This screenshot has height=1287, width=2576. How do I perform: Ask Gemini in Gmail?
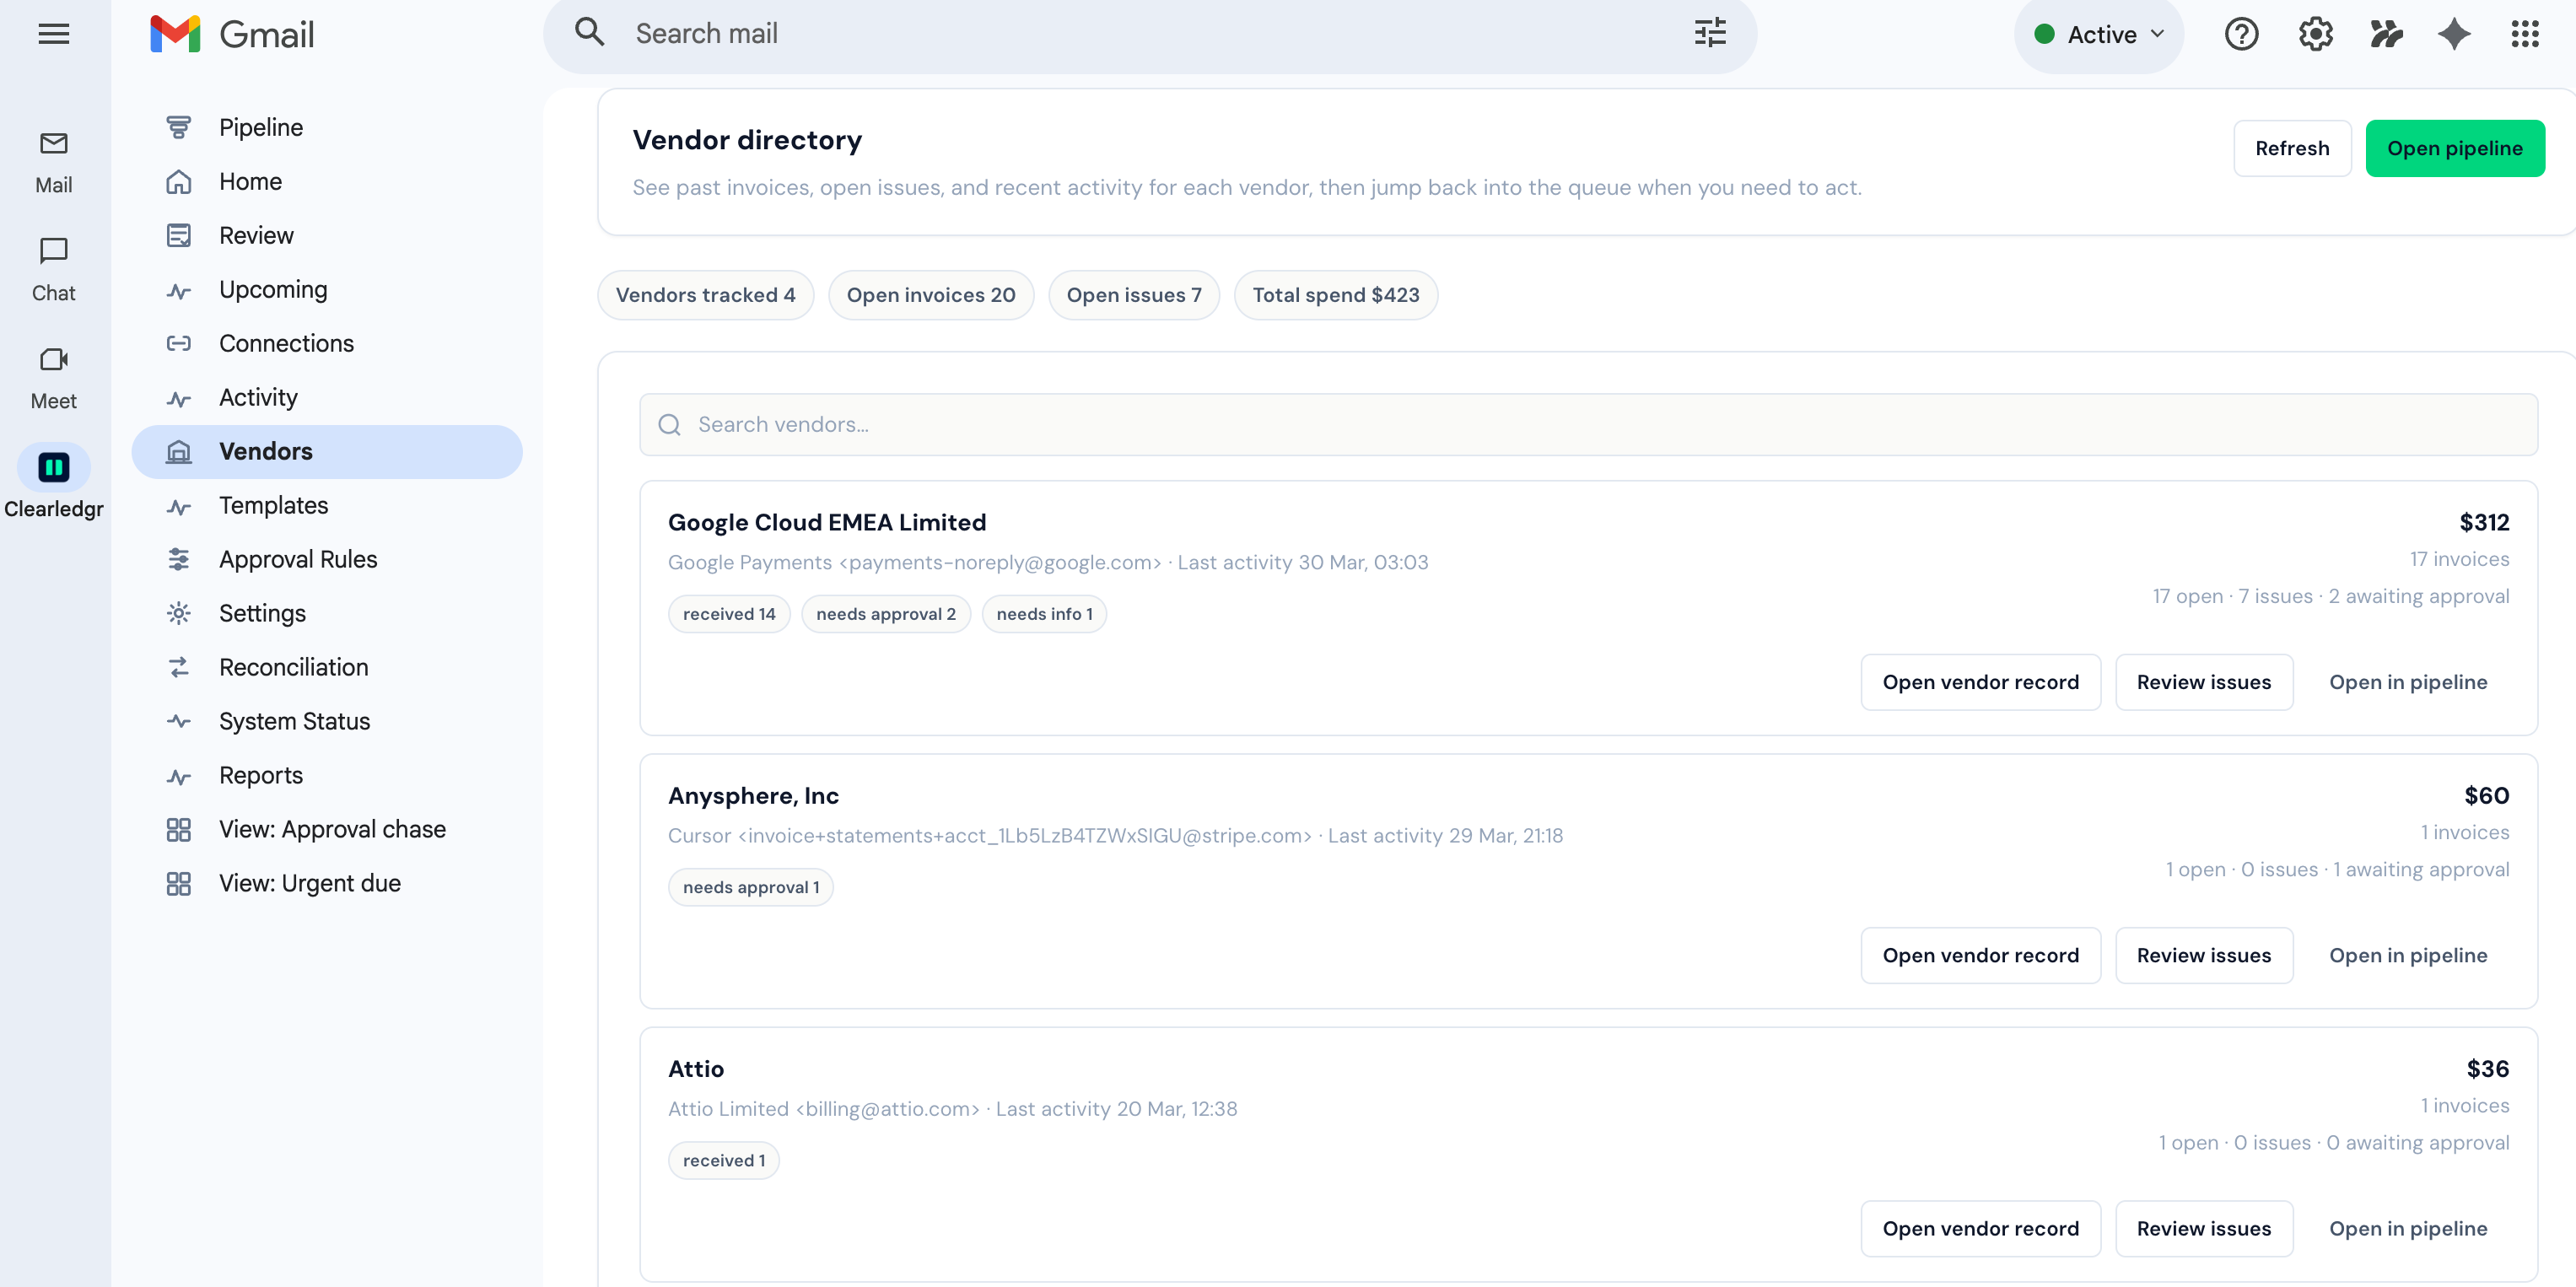click(x=2453, y=33)
